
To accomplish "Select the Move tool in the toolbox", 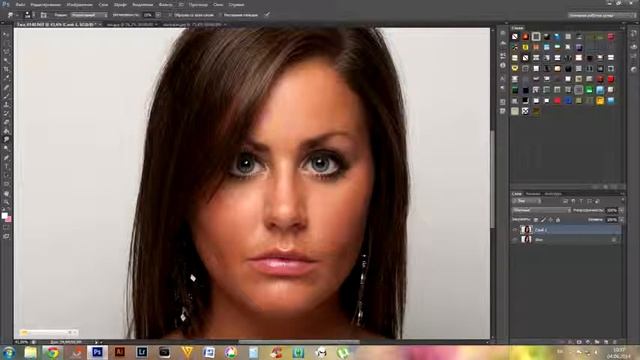I will [6, 34].
